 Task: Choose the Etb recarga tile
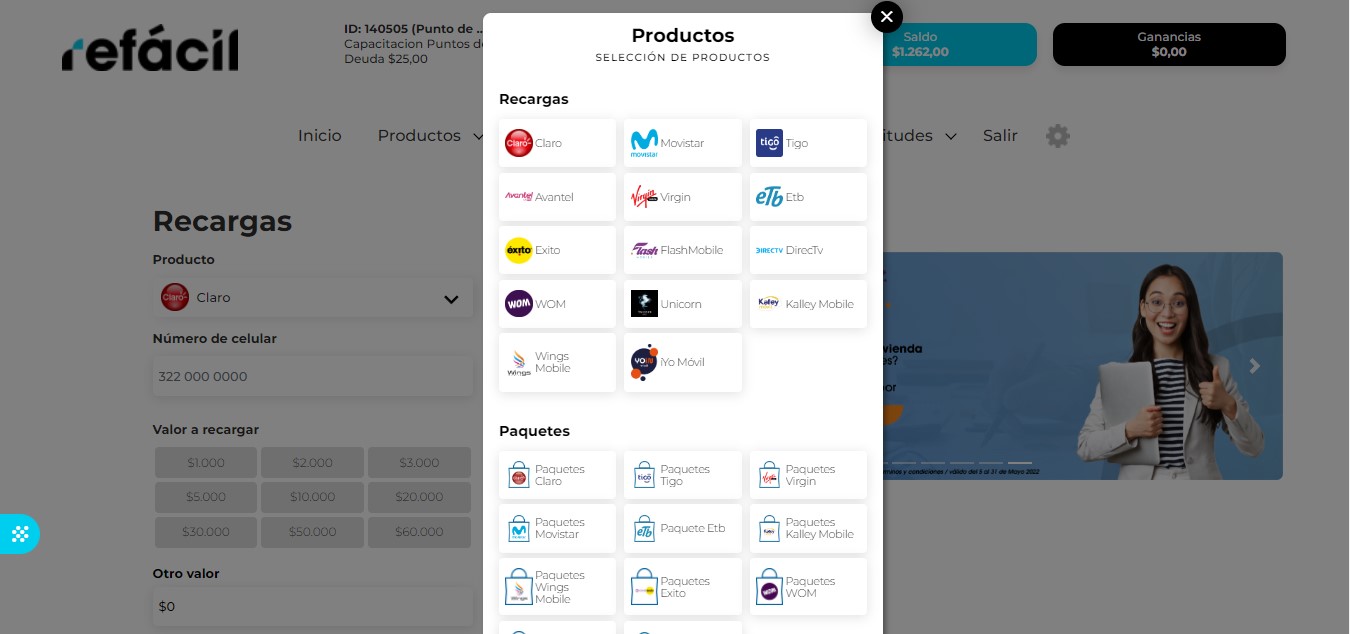(x=808, y=197)
